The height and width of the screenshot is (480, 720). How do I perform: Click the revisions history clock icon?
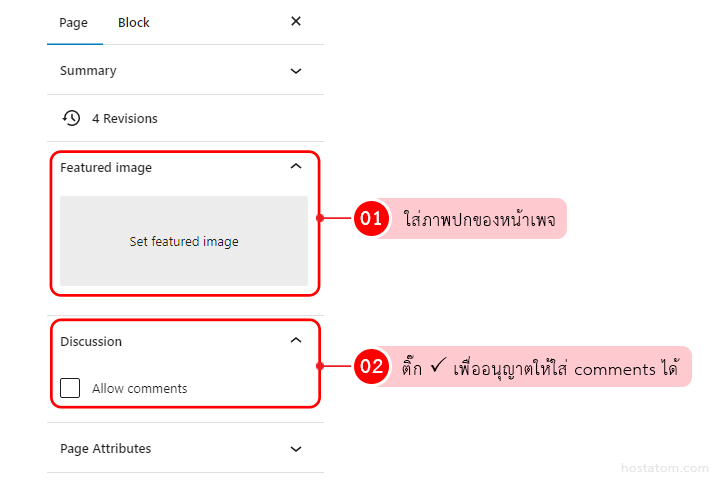pos(71,118)
